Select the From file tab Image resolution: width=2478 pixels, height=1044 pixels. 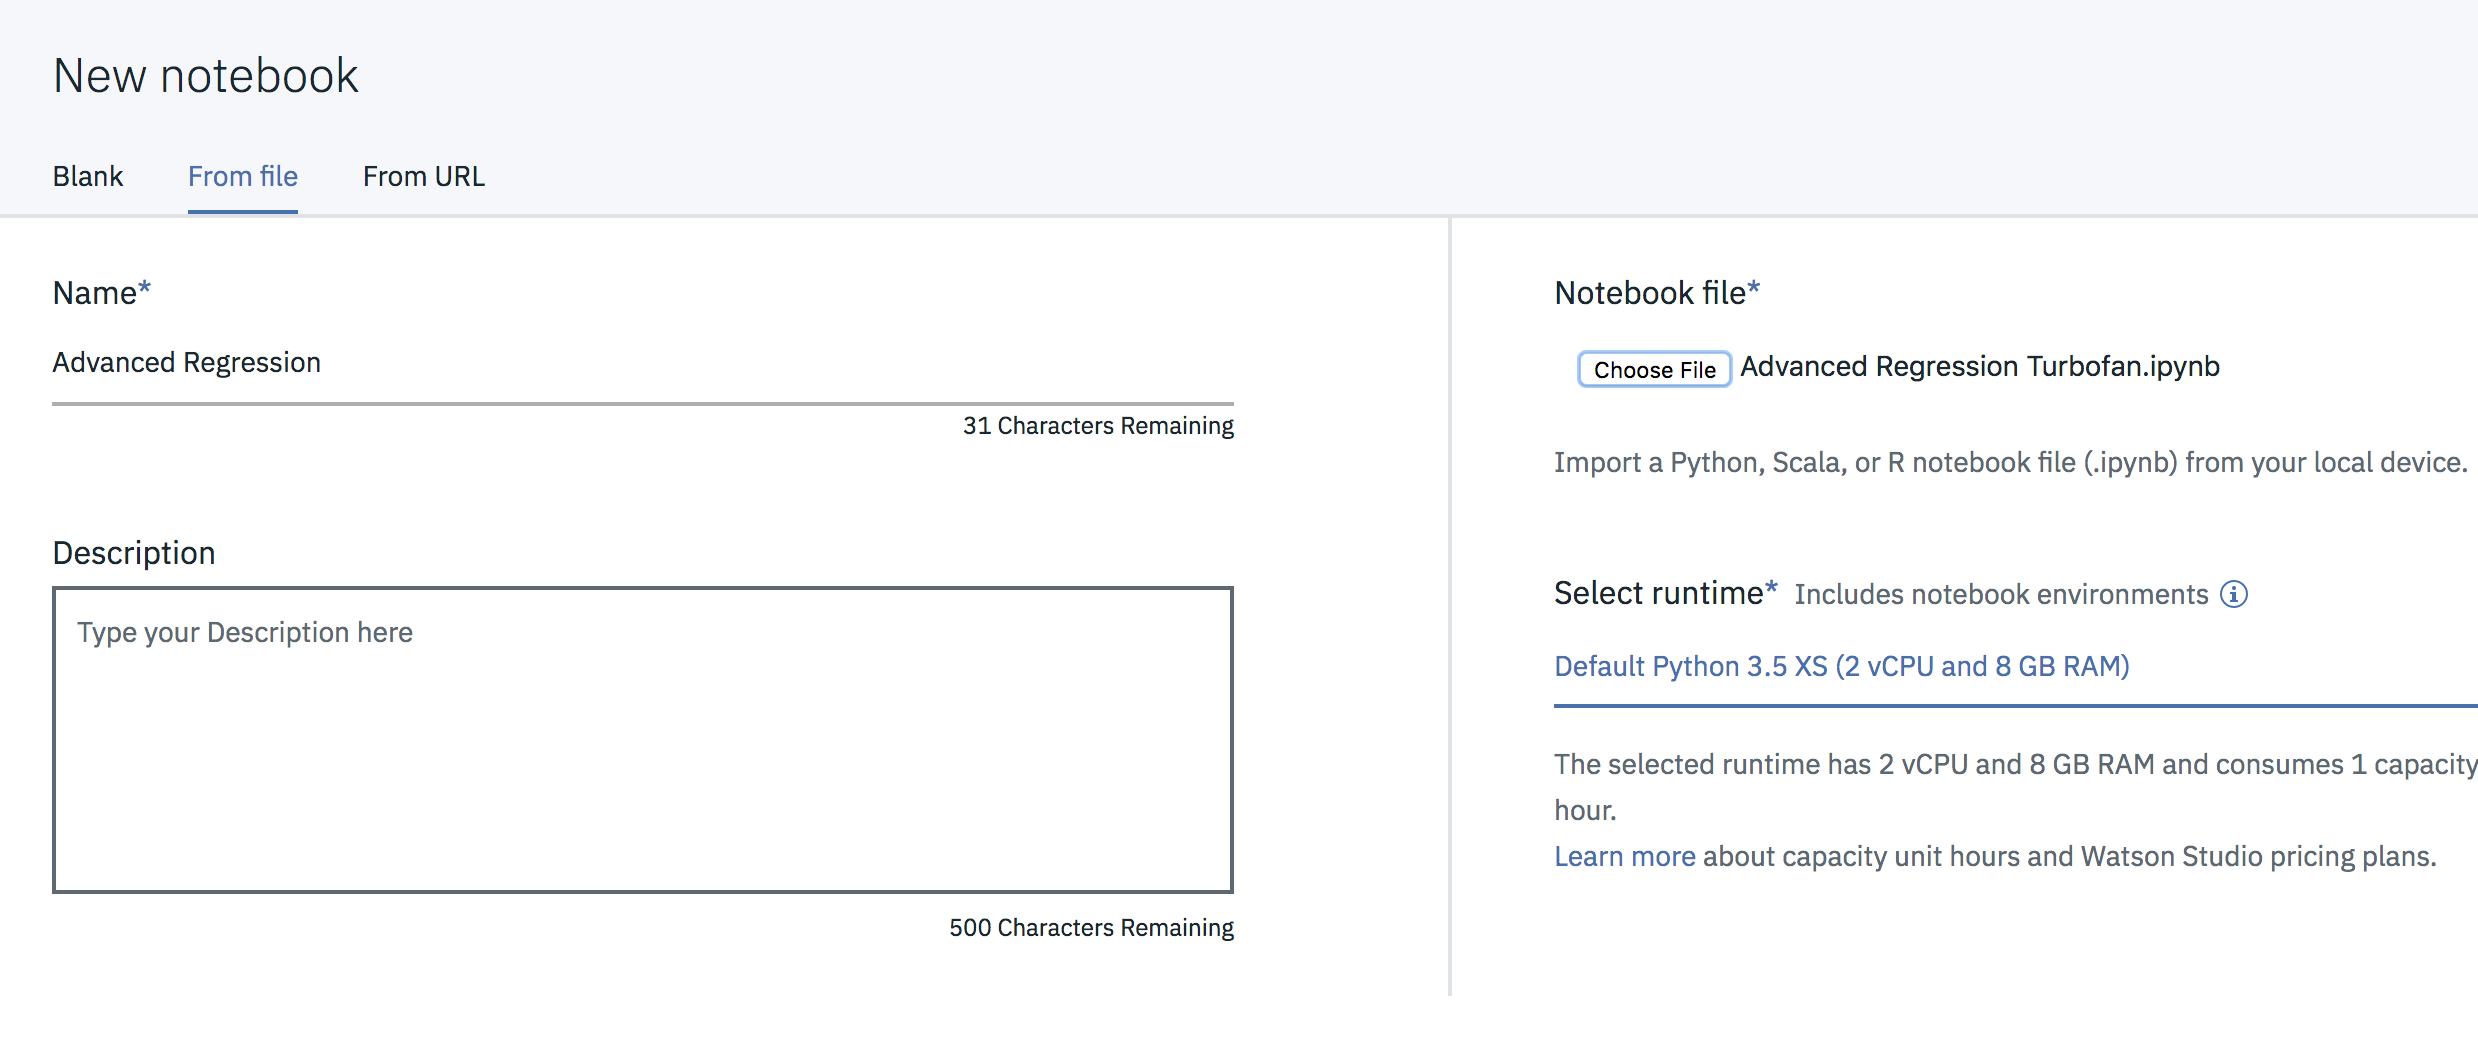tap(243, 176)
